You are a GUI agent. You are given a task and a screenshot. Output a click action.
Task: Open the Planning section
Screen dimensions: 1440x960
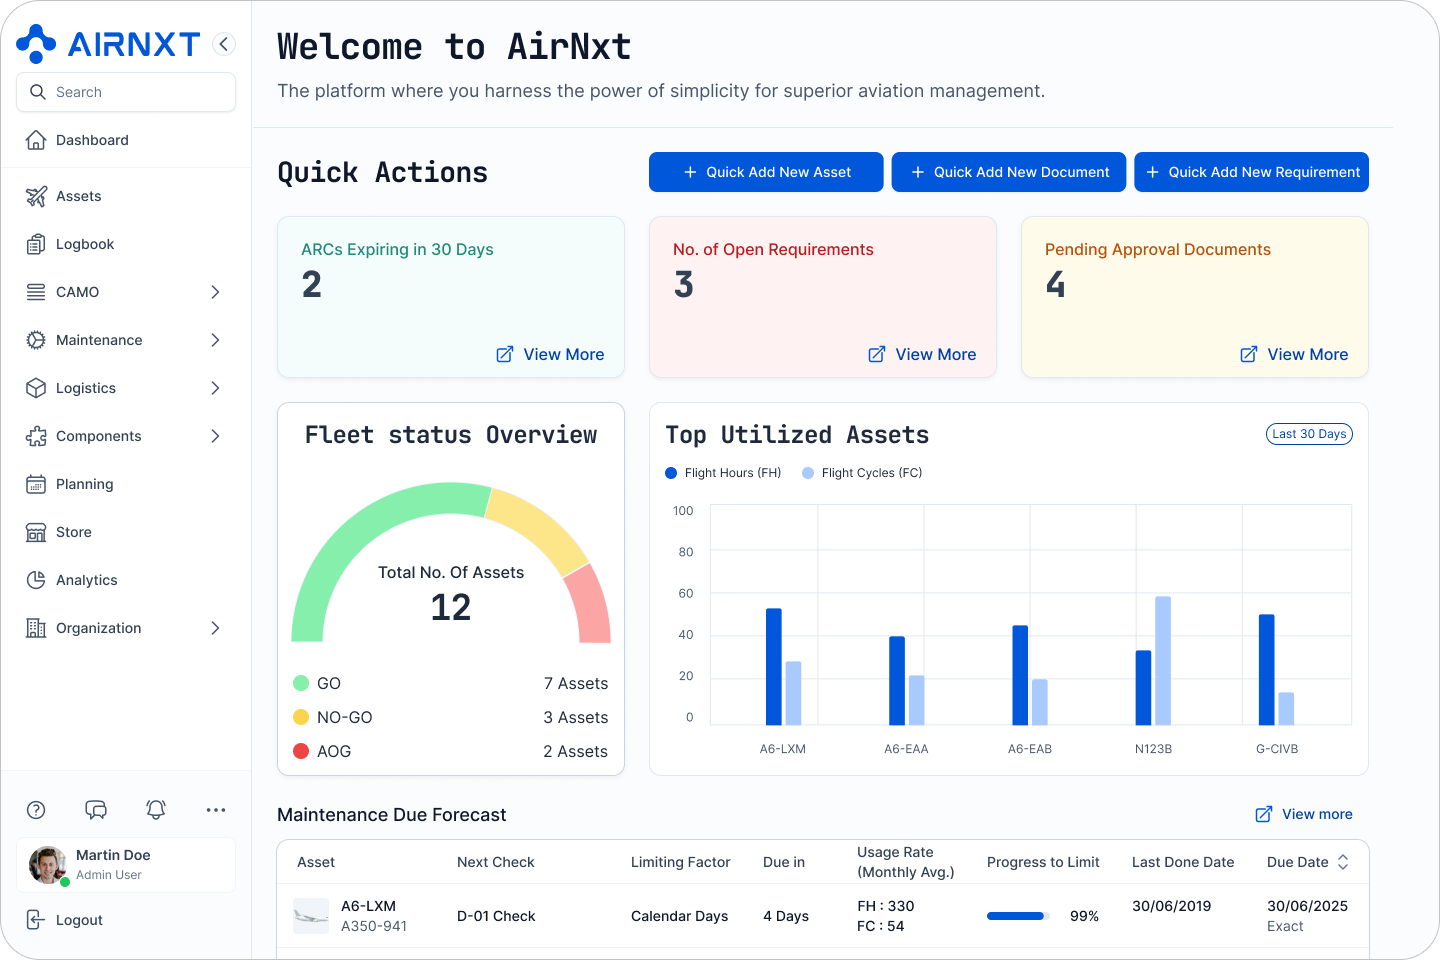pos(83,484)
